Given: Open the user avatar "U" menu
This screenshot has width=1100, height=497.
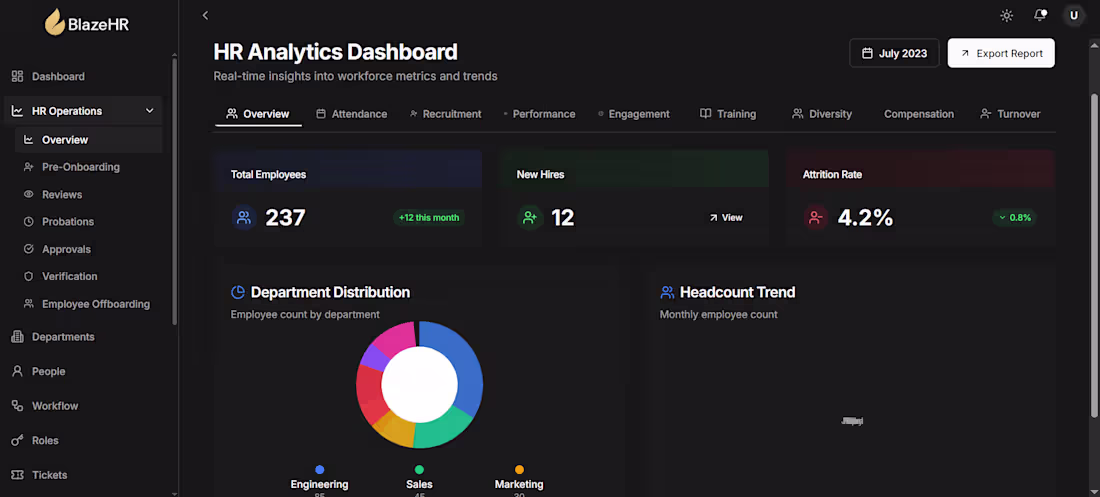Looking at the screenshot, I should (1073, 15).
